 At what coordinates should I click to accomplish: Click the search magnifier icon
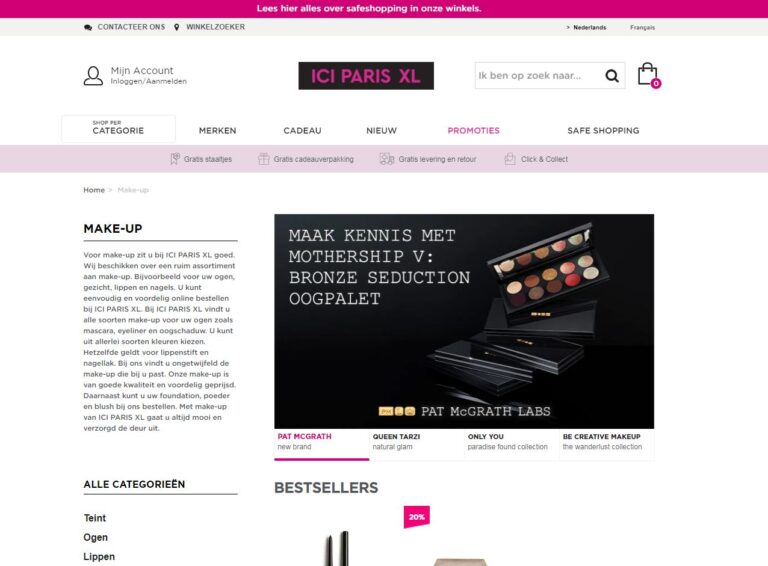[612, 75]
